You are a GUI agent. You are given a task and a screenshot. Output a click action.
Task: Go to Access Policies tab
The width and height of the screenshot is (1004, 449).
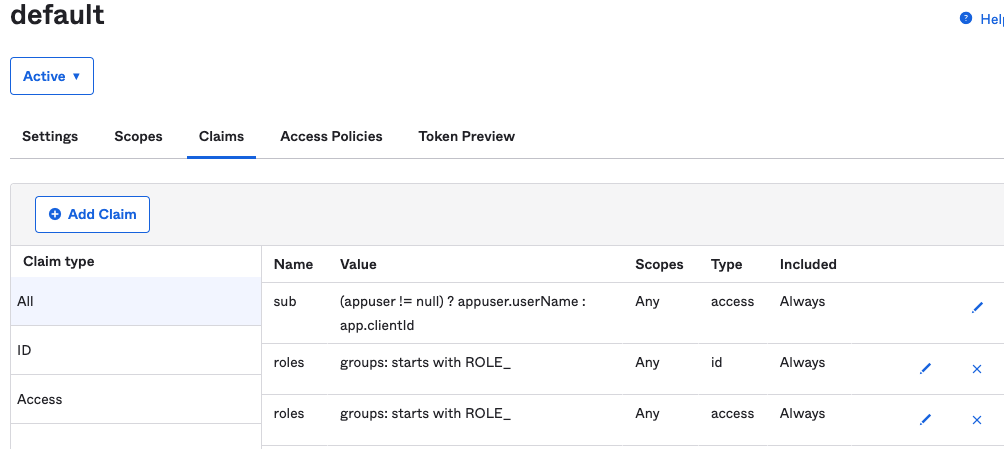coord(331,136)
